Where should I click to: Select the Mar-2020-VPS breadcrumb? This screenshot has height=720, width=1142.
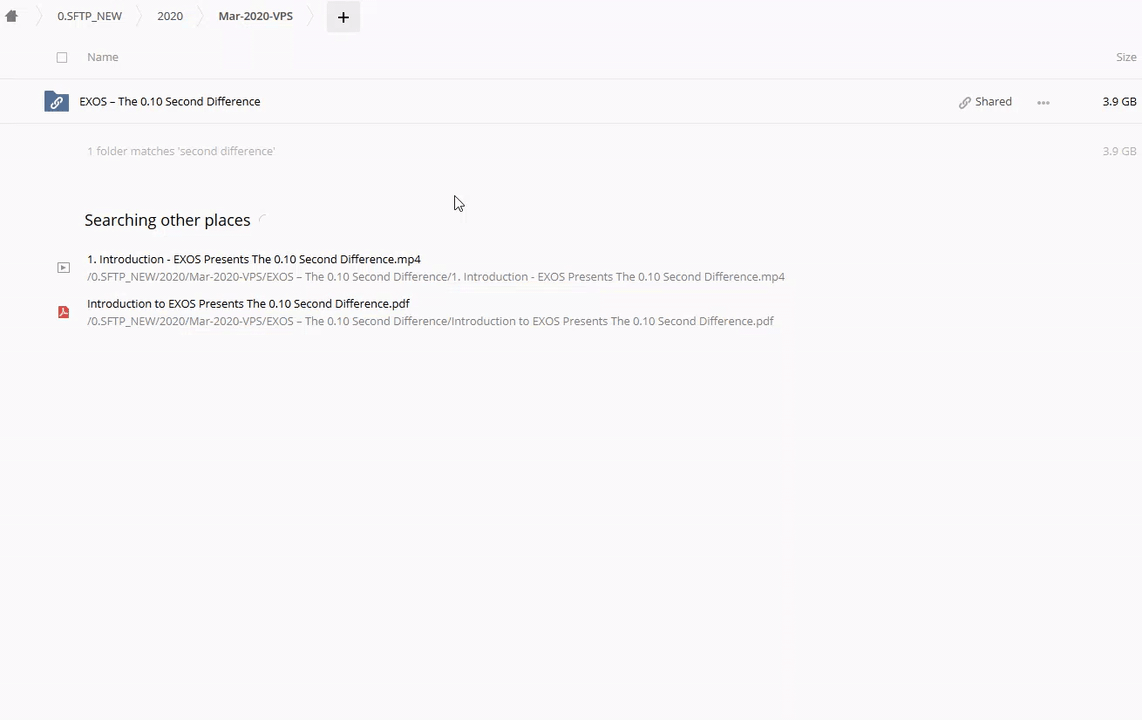point(255,16)
